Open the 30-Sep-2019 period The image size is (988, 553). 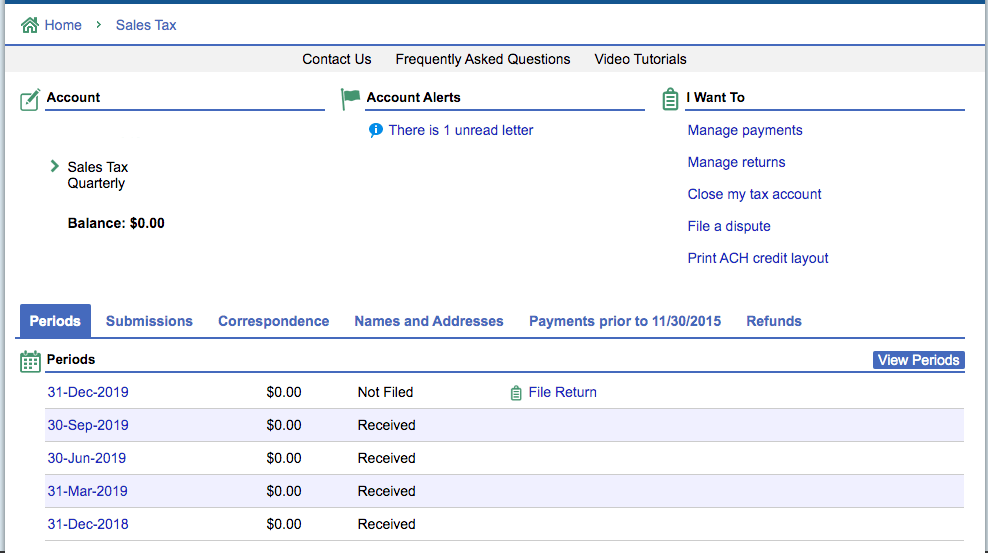click(x=88, y=425)
